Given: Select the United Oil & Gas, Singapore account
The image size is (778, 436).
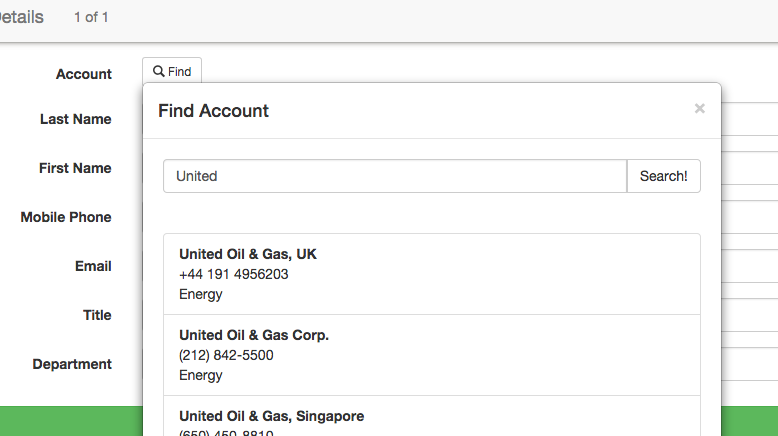Looking at the screenshot, I should 432,416.
